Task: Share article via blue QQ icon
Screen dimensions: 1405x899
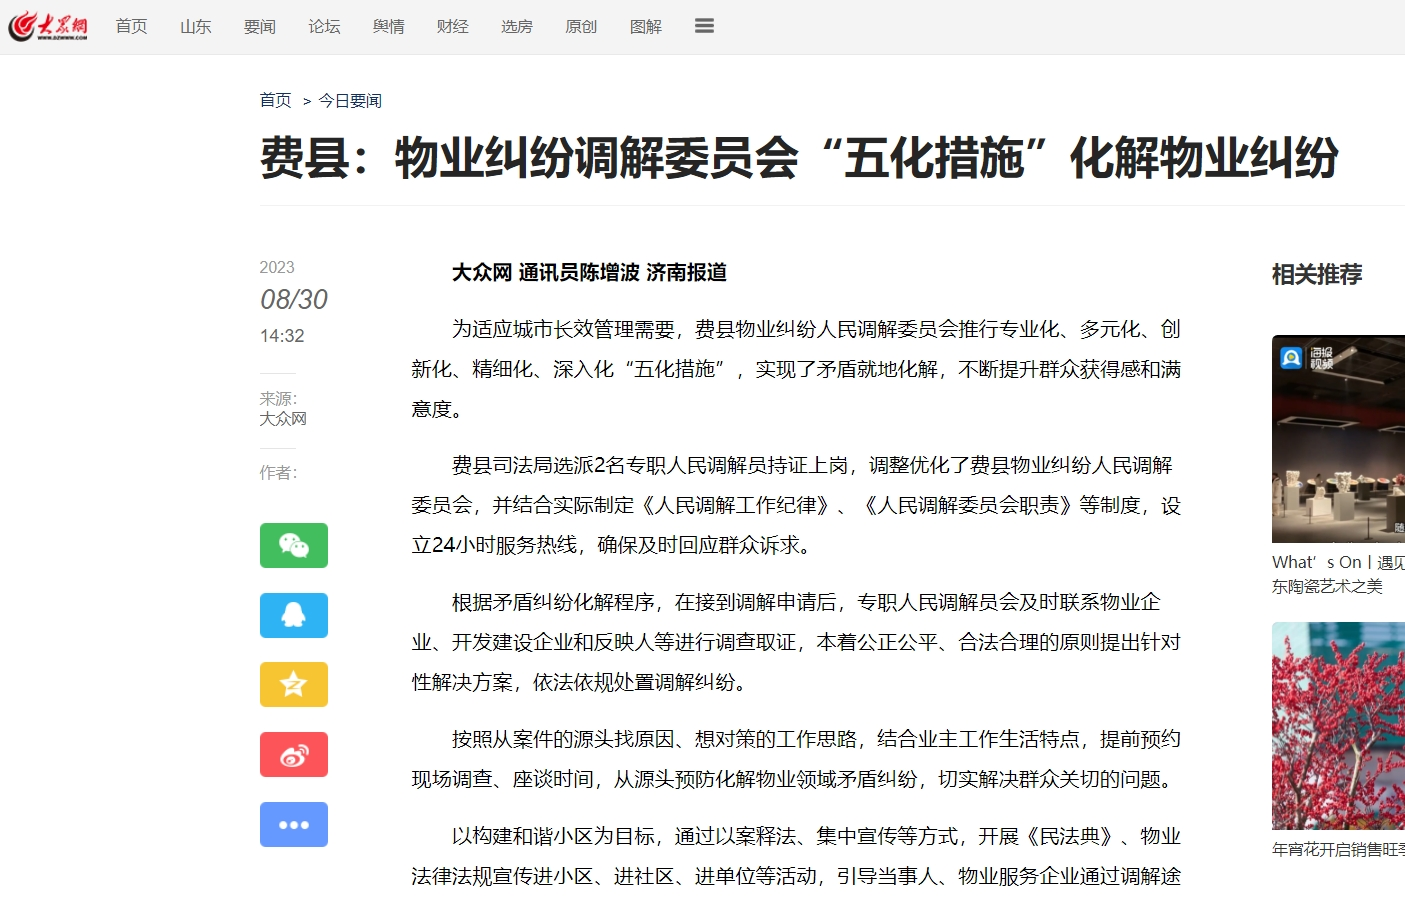Action: pyautogui.click(x=294, y=615)
